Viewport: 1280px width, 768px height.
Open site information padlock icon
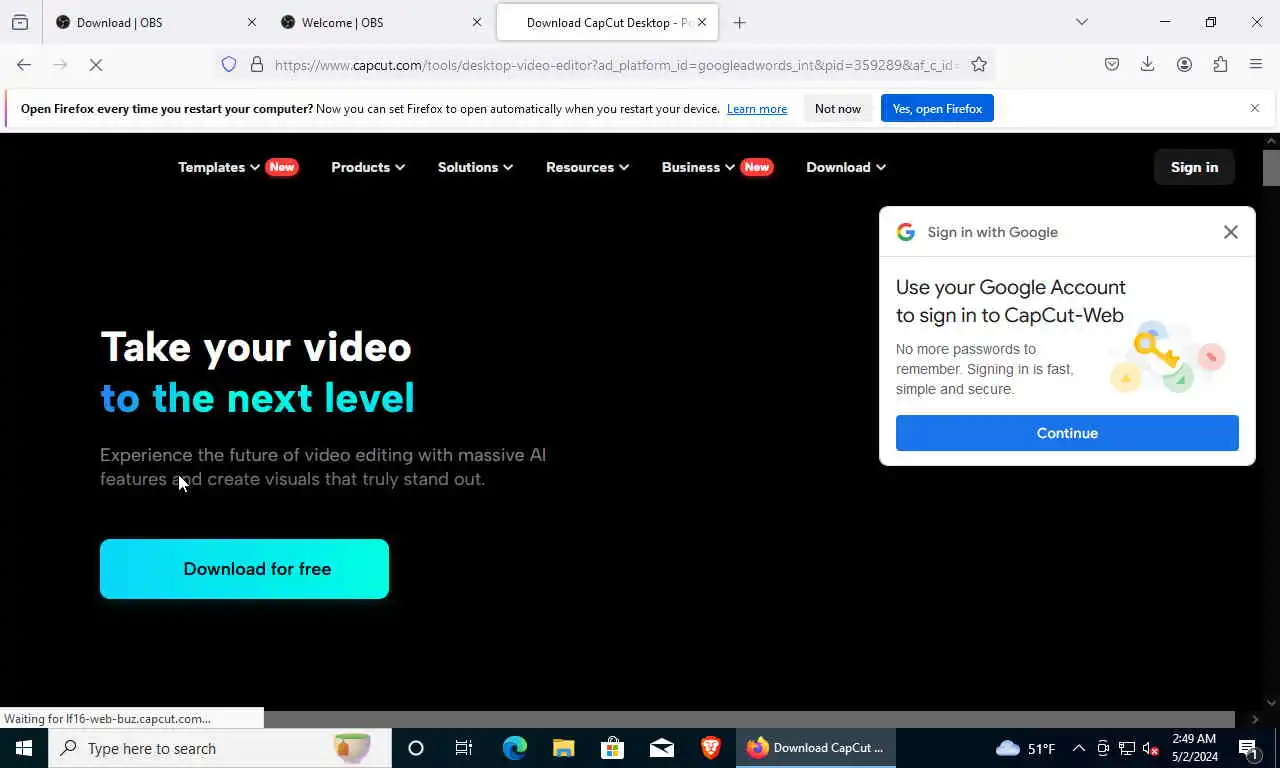click(257, 65)
